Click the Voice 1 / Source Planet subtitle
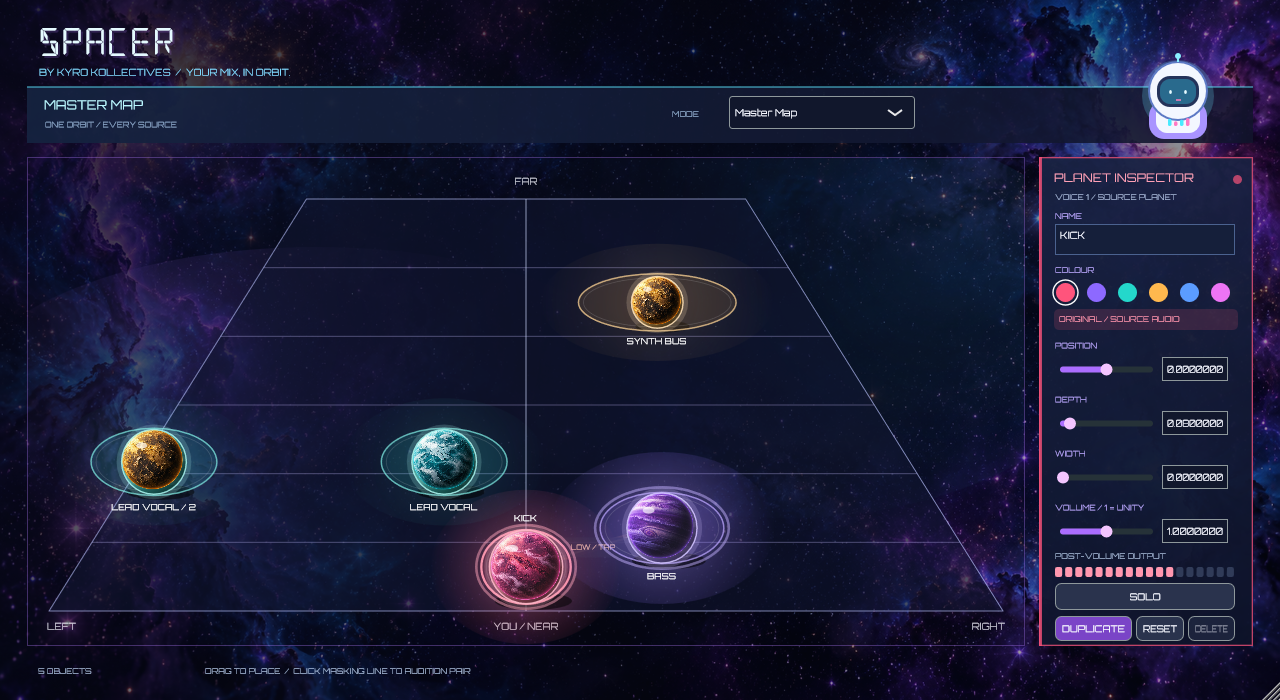 tap(1116, 197)
